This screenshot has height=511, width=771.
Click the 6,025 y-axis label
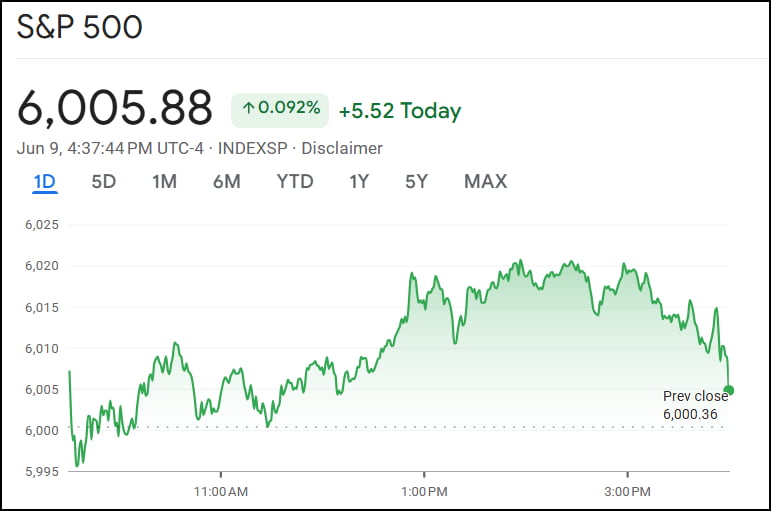(x=42, y=225)
